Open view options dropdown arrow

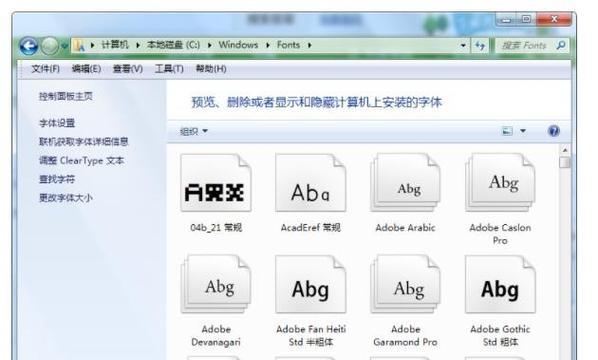click(x=523, y=131)
